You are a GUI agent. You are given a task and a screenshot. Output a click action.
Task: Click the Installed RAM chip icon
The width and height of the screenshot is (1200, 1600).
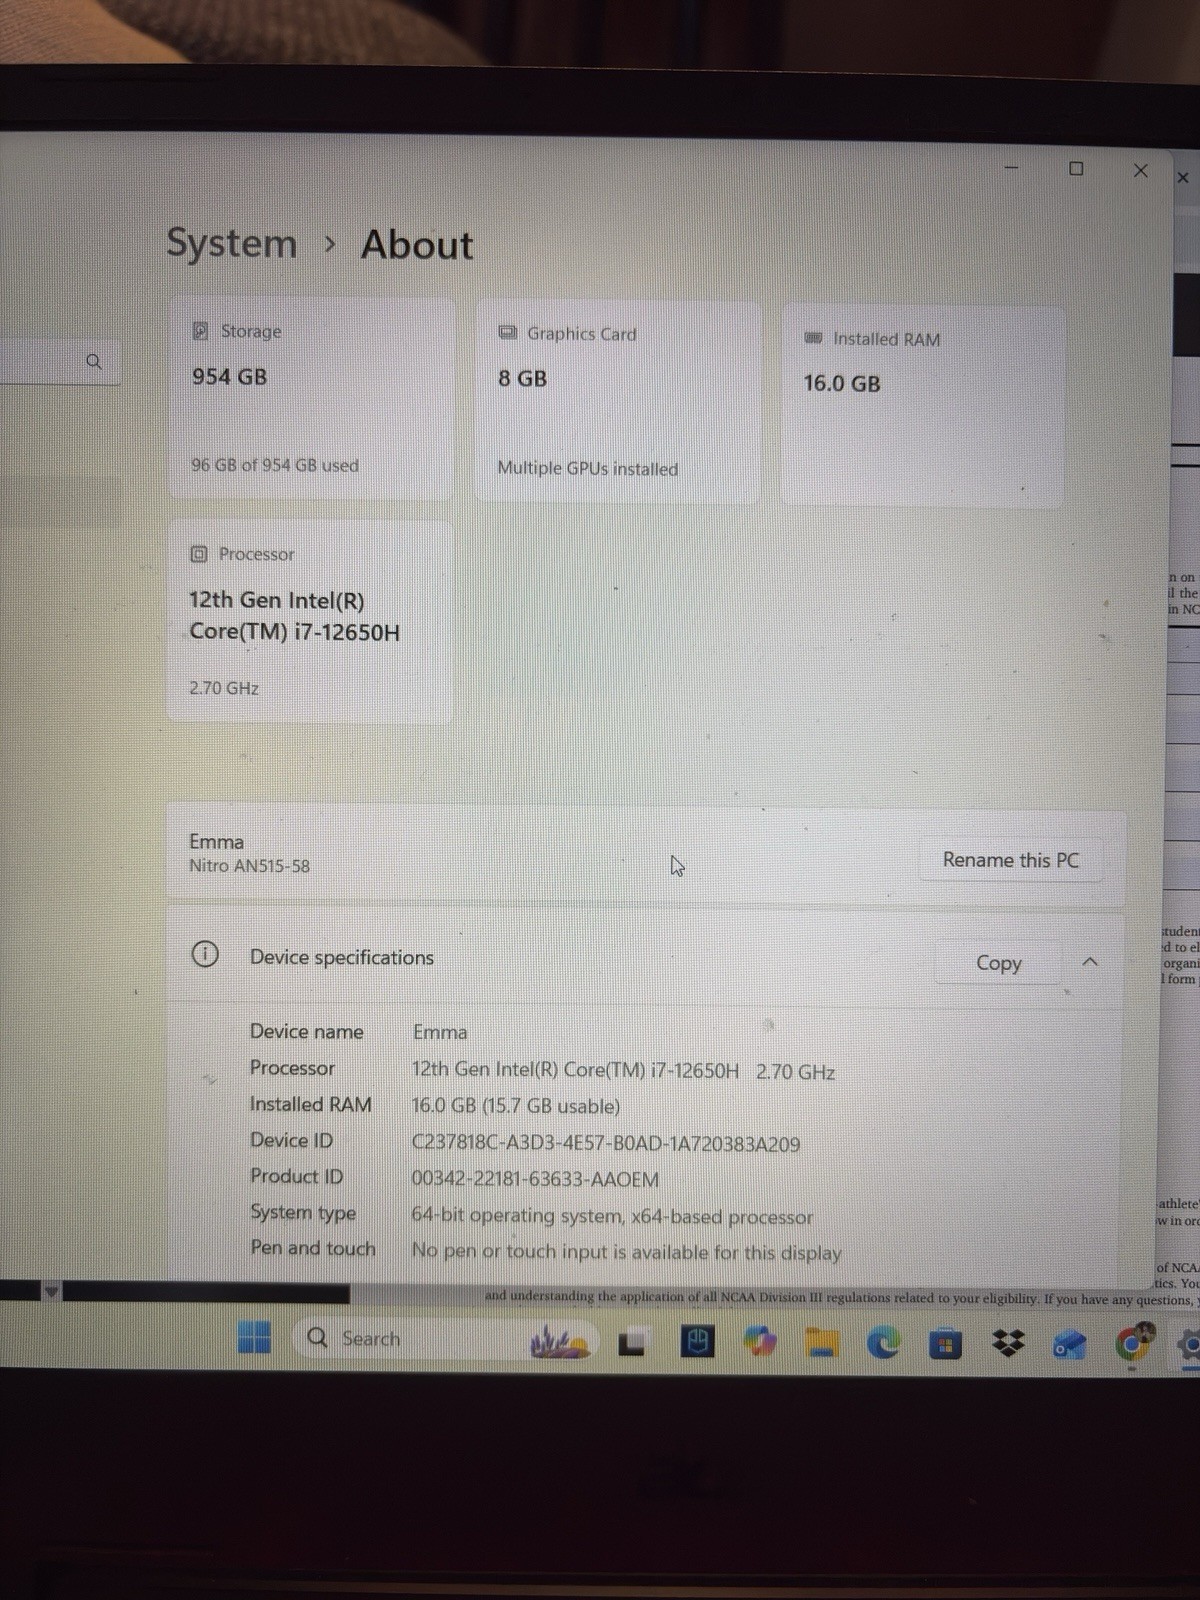(x=814, y=338)
